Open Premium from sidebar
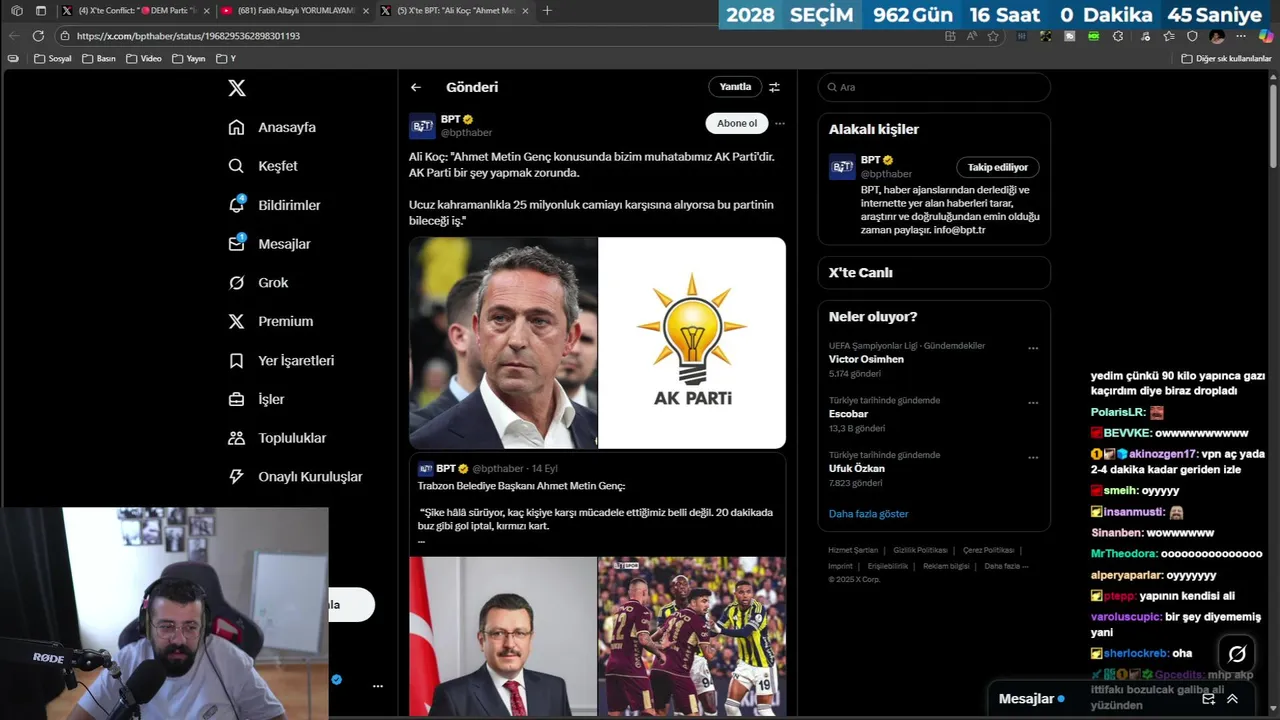Viewport: 1280px width, 720px height. 271,321
